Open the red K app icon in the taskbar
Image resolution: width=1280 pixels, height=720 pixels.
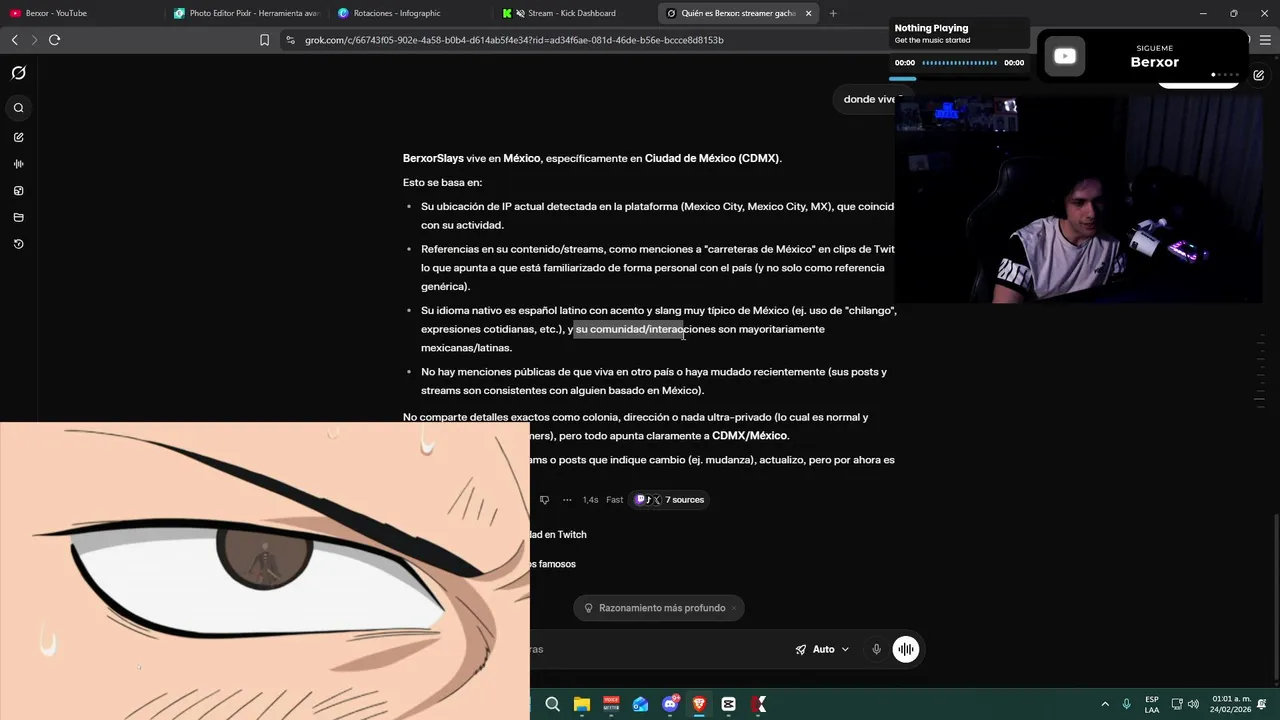[759, 705]
